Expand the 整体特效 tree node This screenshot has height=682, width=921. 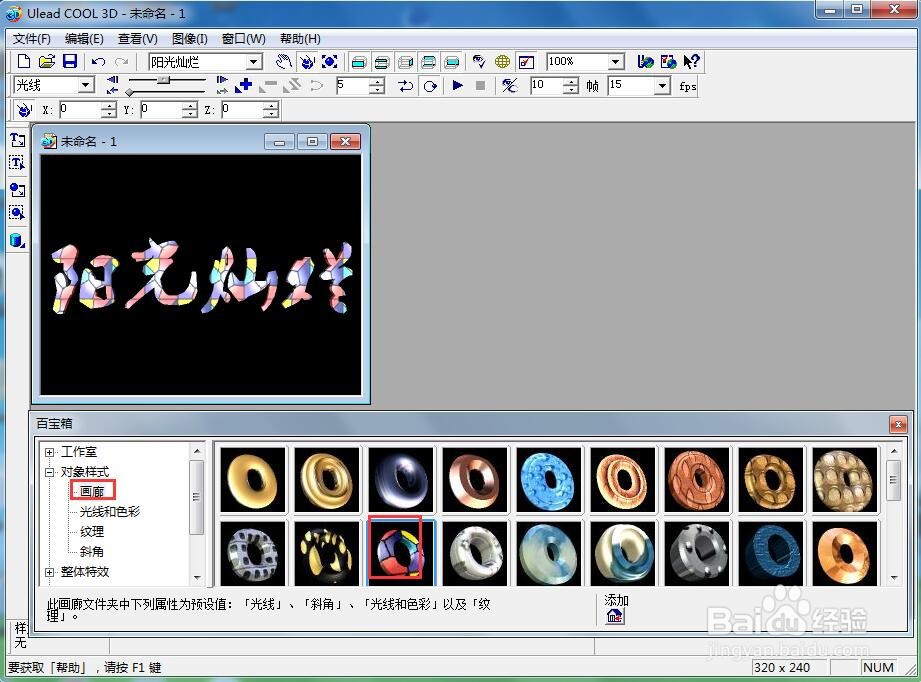(x=49, y=572)
